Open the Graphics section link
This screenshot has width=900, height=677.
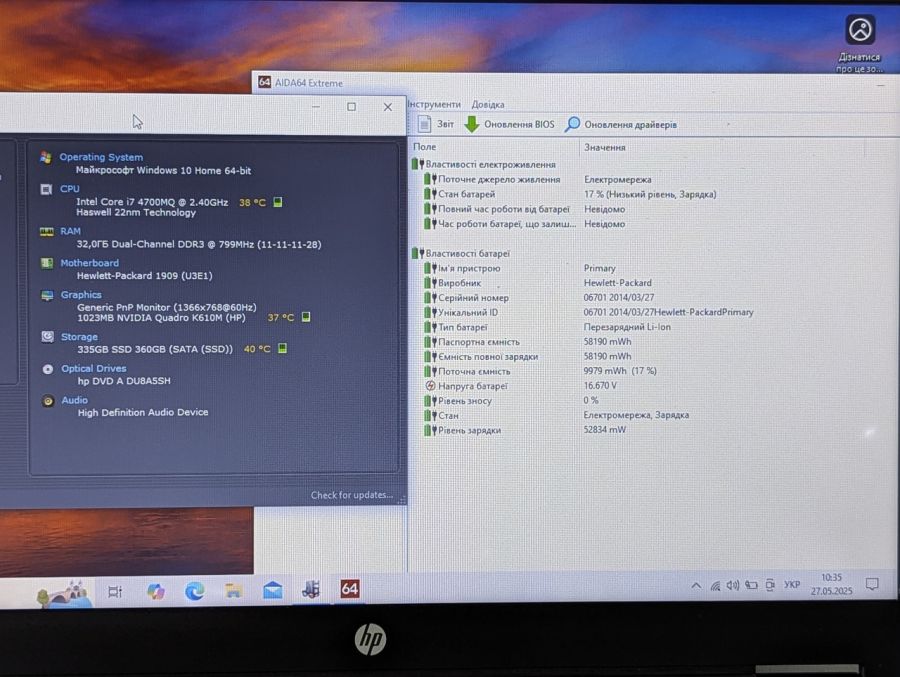tap(81, 295)
